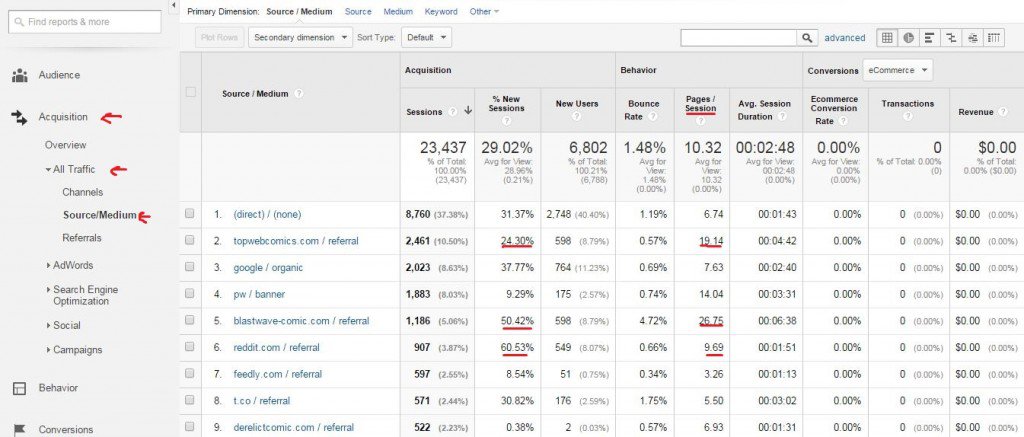Click the Plot Rows button
This screenshot has width=1024, height=437.
pos(219,38)
